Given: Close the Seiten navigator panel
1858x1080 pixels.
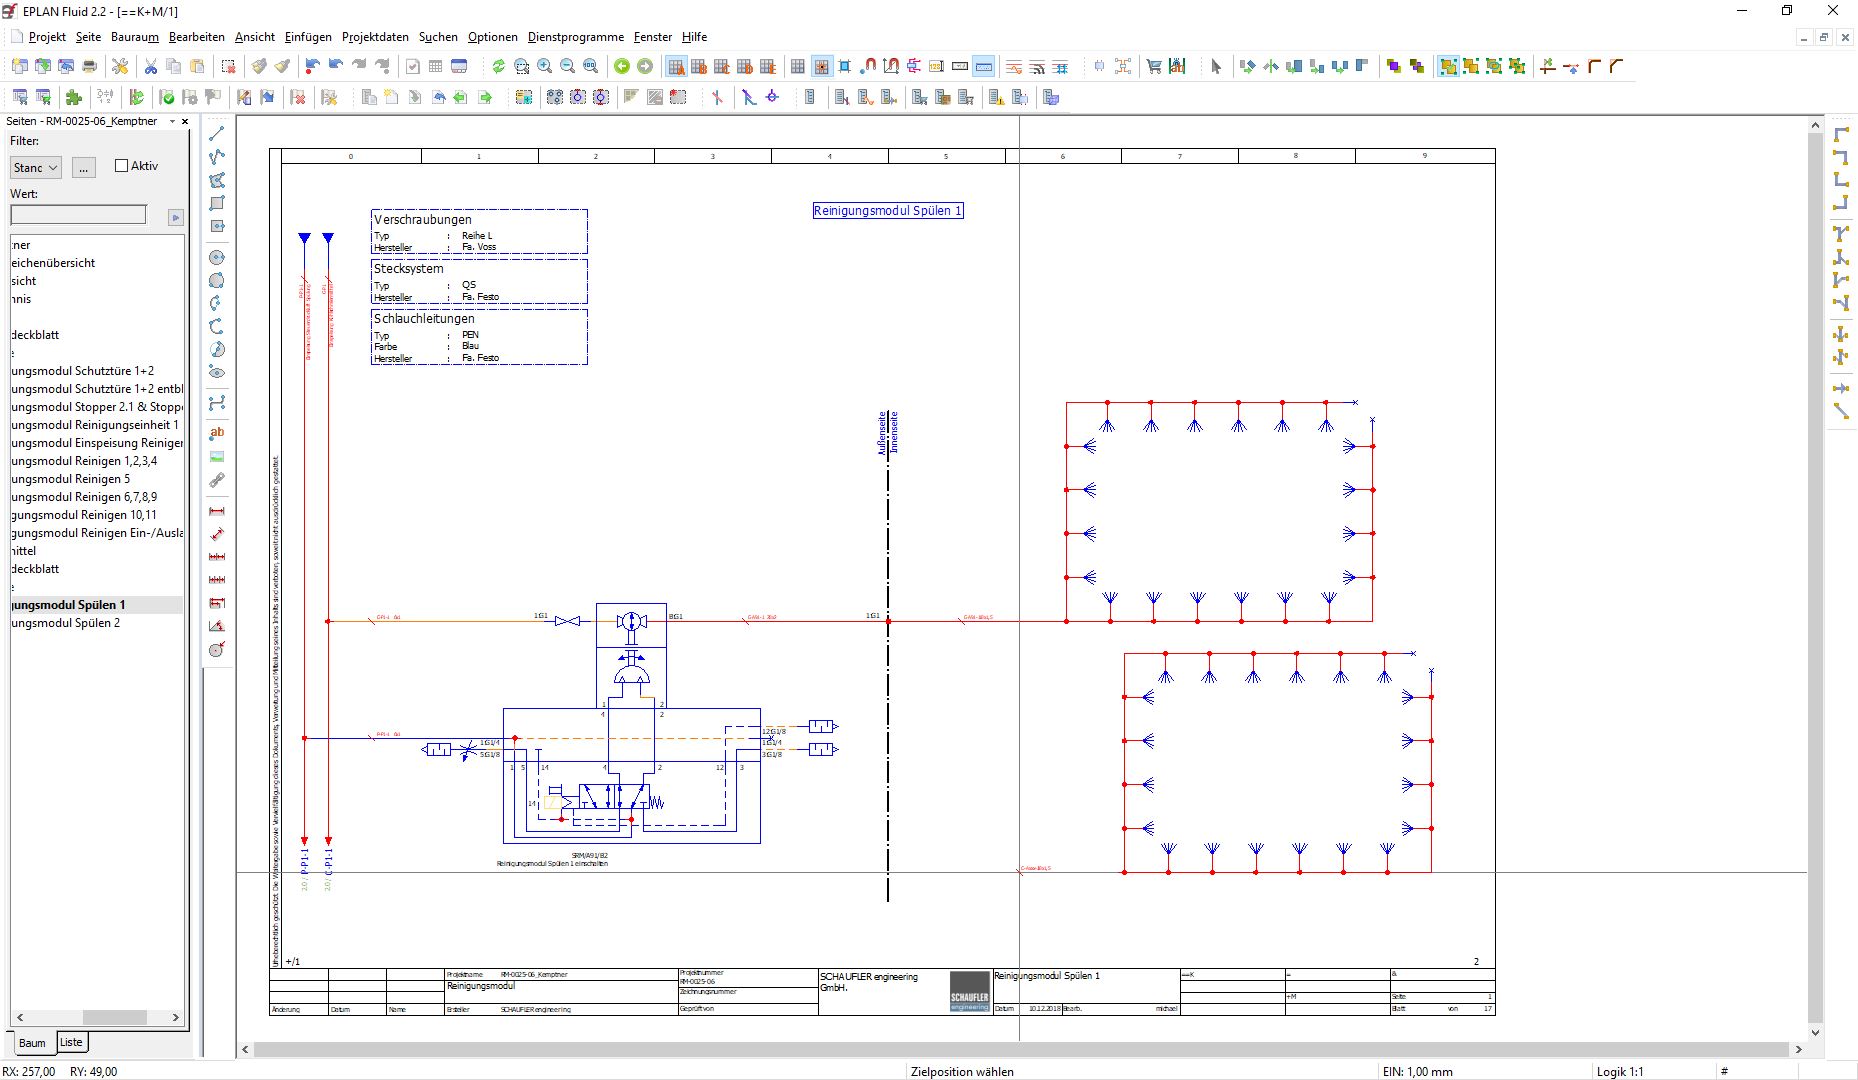Looking at the screenshot, I should (x=185, y=121).
